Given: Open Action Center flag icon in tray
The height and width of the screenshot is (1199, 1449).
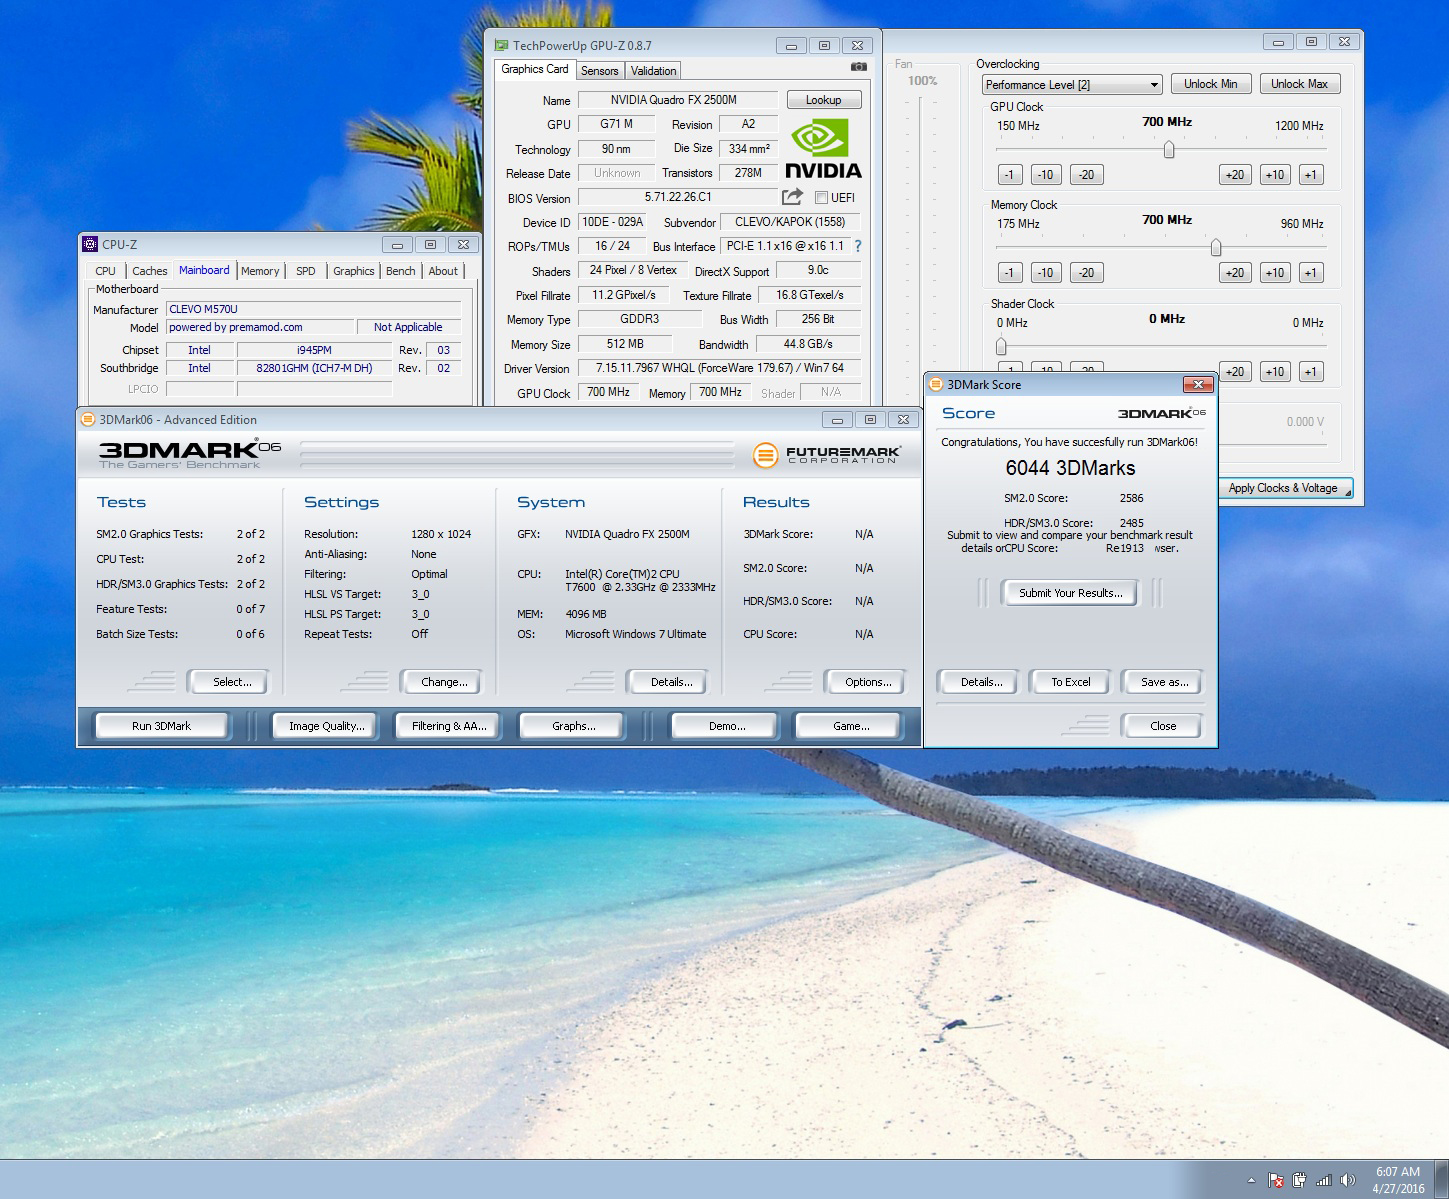Looking at the screenshot, I should (1276, 1180).
